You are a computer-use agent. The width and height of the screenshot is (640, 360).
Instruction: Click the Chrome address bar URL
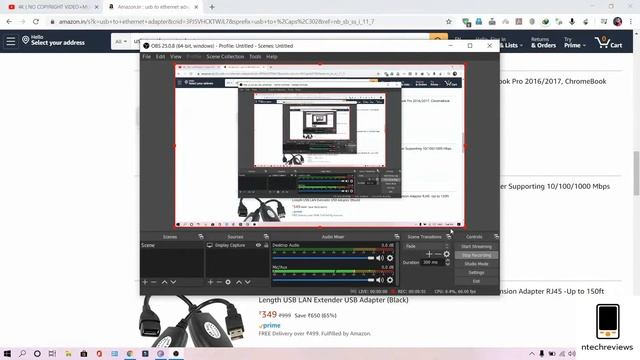tap(216, 22)
